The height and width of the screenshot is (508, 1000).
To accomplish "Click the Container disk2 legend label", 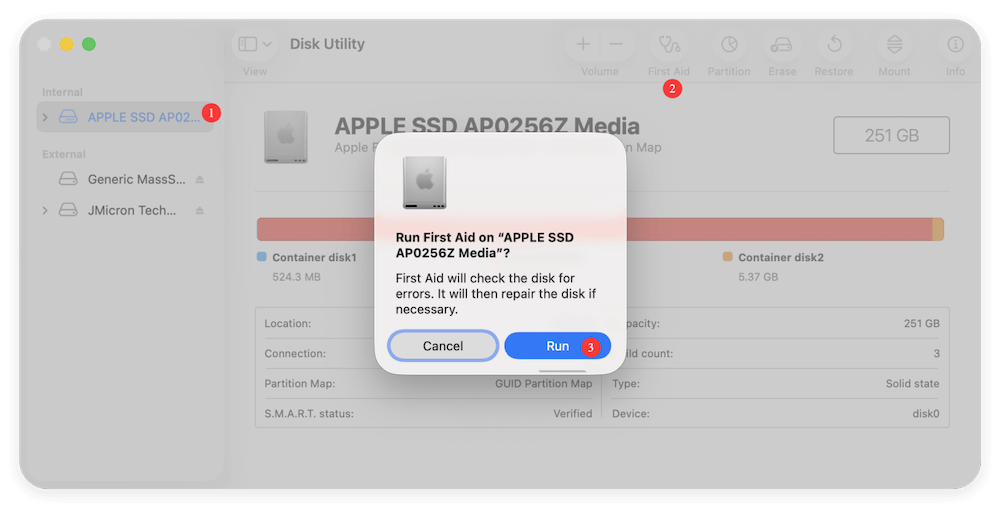I will tap(781, 258).
